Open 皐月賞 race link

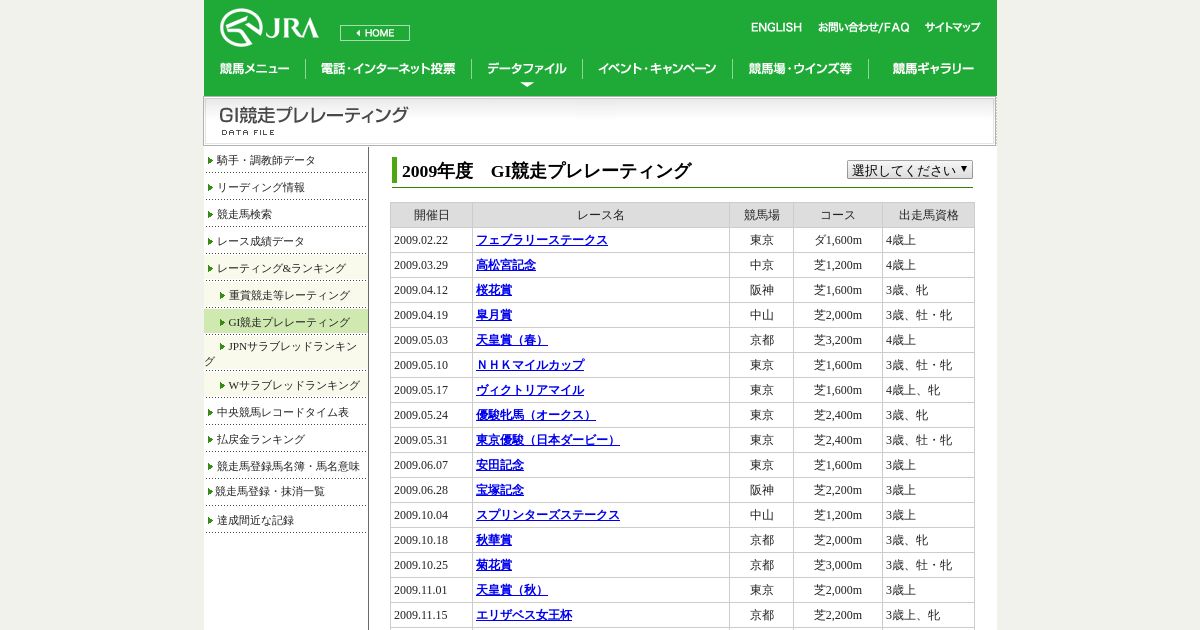[494, 315]
